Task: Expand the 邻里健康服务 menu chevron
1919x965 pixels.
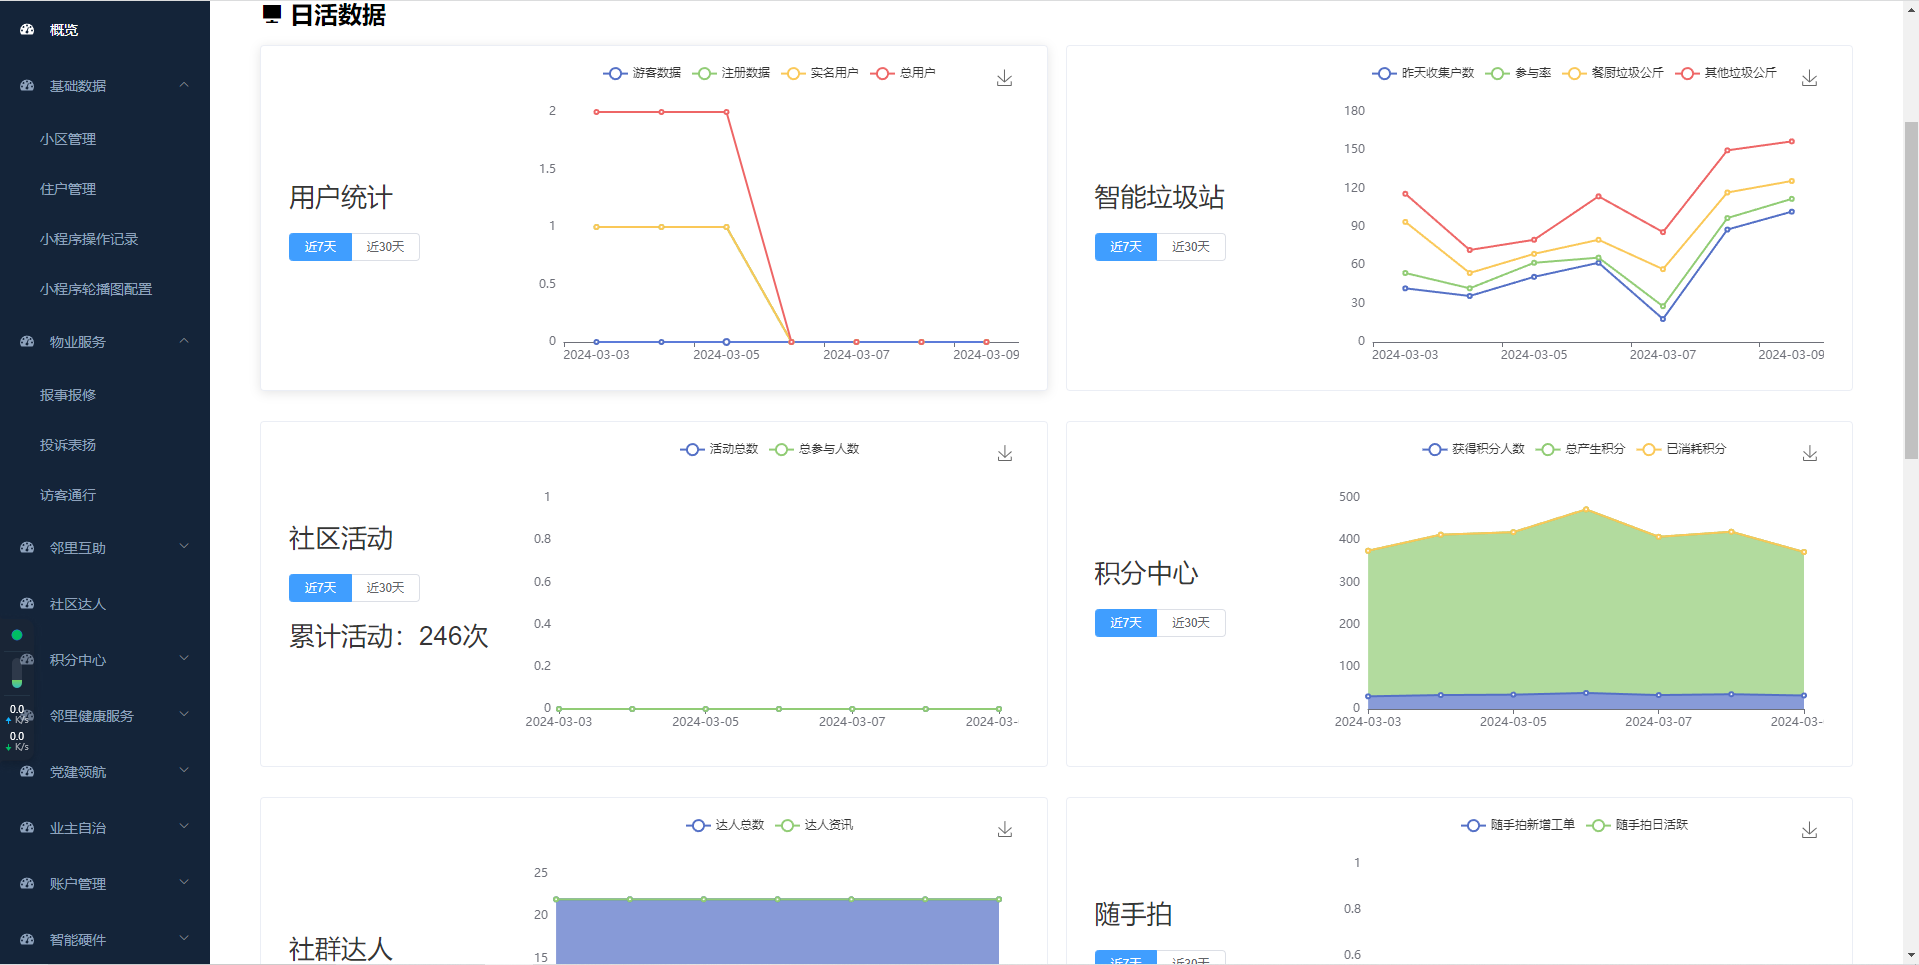Action: [184, 714]
